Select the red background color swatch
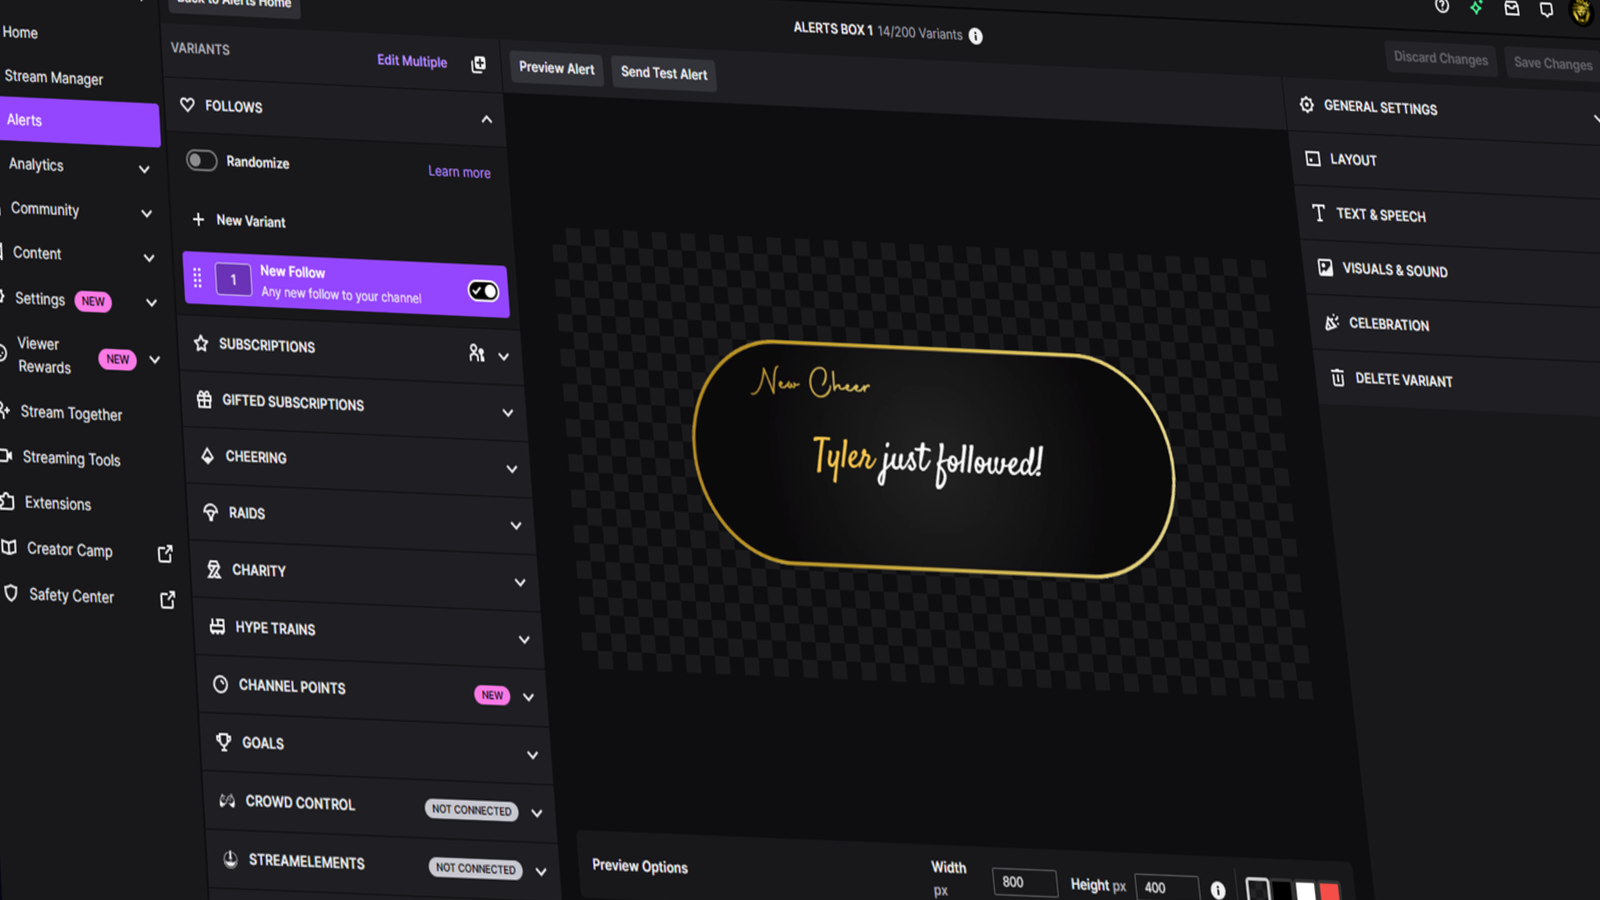 tap(1330, 890)
